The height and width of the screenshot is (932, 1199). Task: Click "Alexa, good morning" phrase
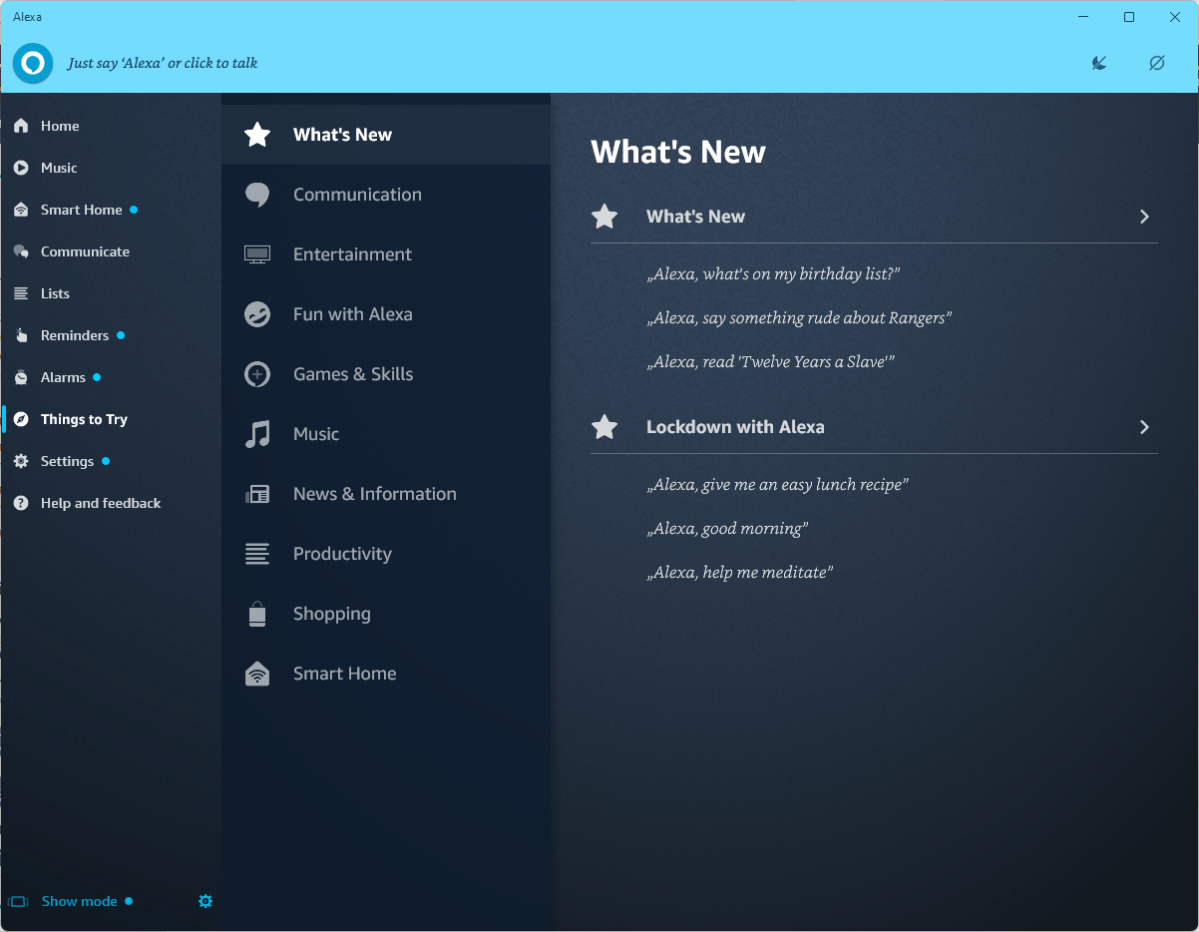point(727,529)
